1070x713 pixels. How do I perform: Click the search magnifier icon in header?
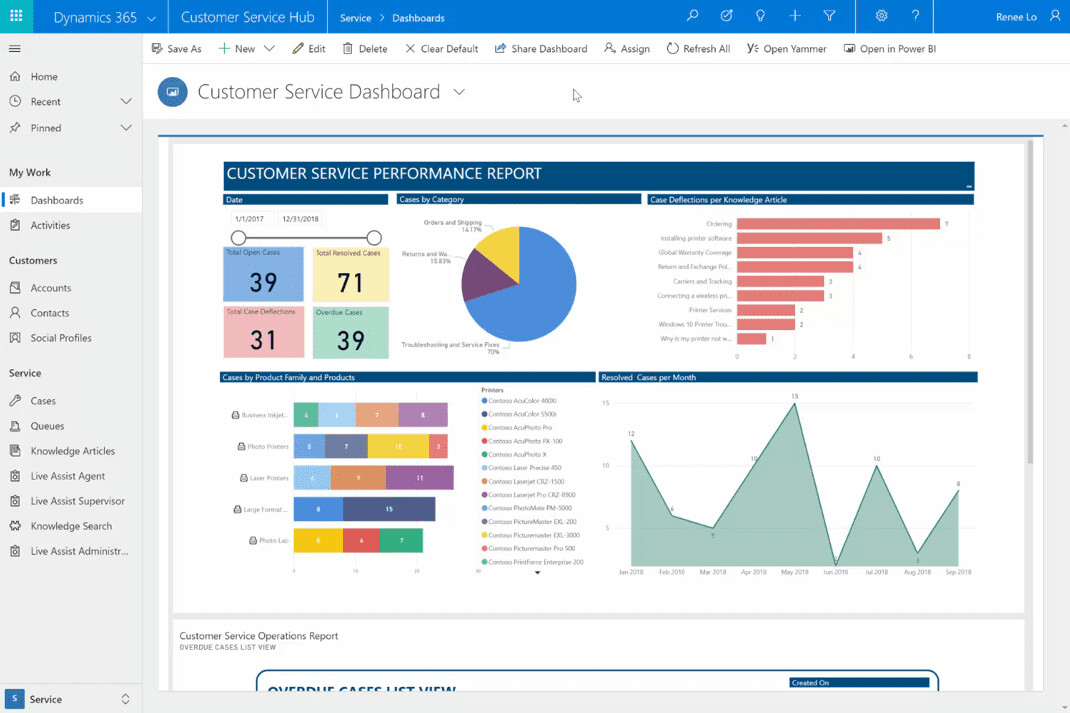pyautogui.click(x=693, y=16)
